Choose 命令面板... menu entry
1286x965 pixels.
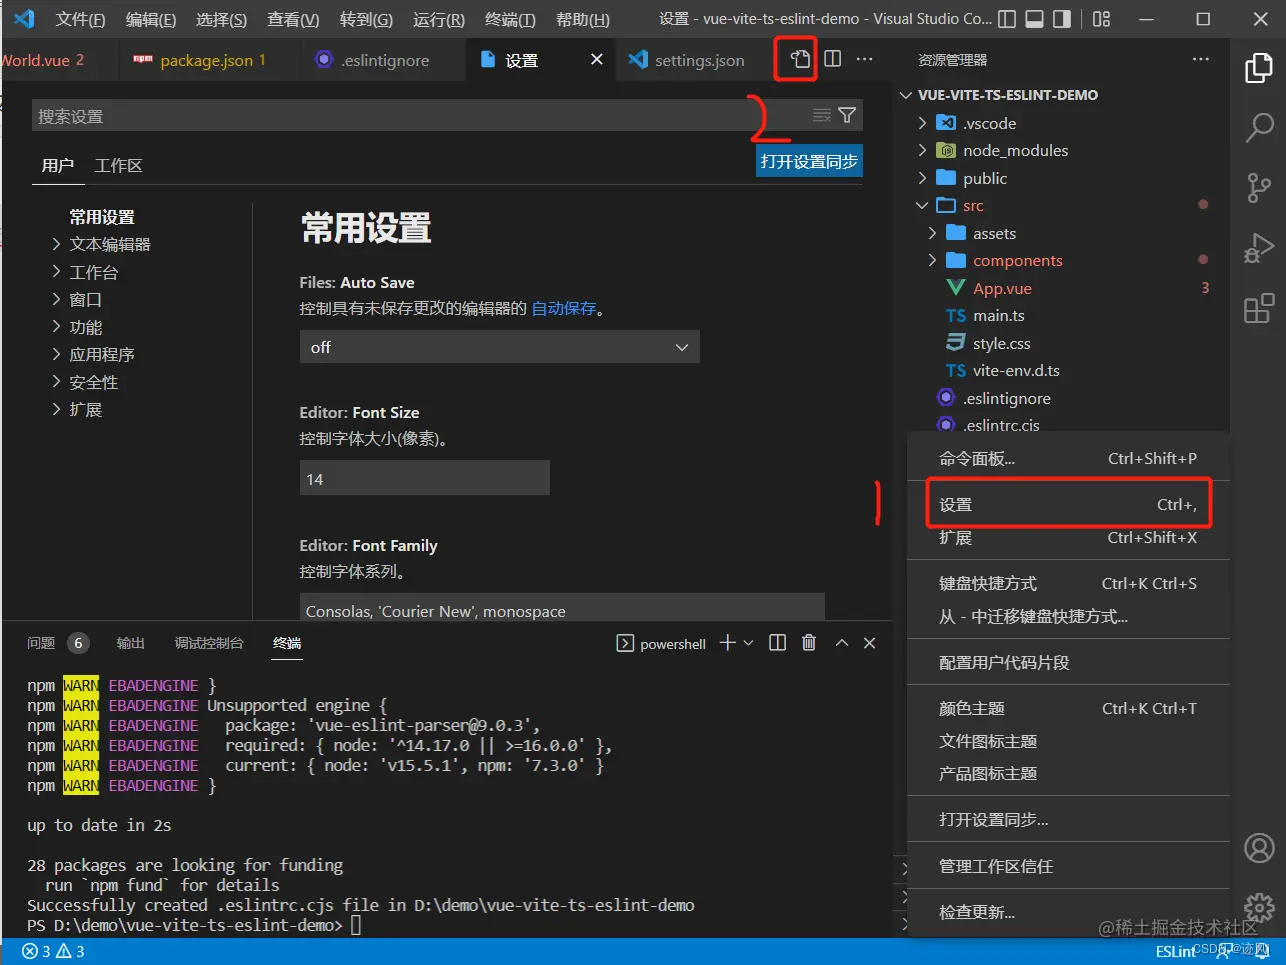coord(1068,458)
